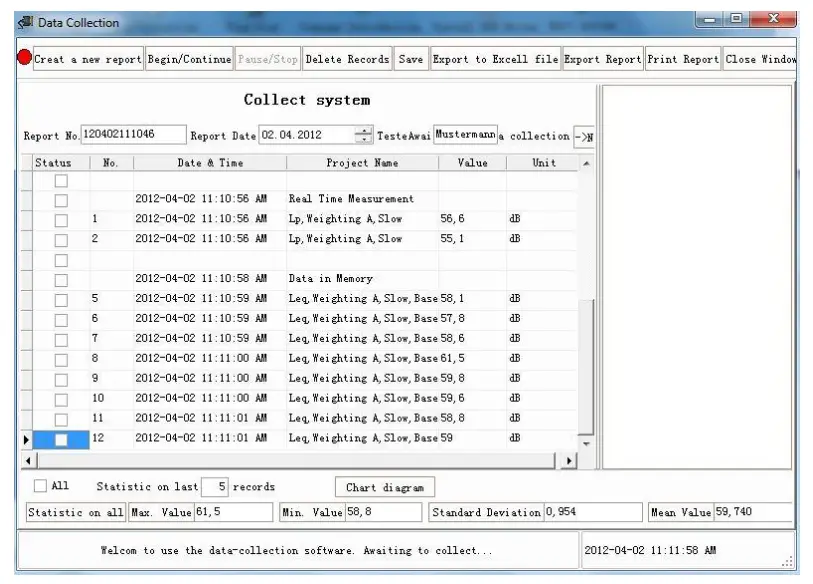This screenshot has height=584, width=813.
Task: Check the box for record No. 1
Action: 61,220
